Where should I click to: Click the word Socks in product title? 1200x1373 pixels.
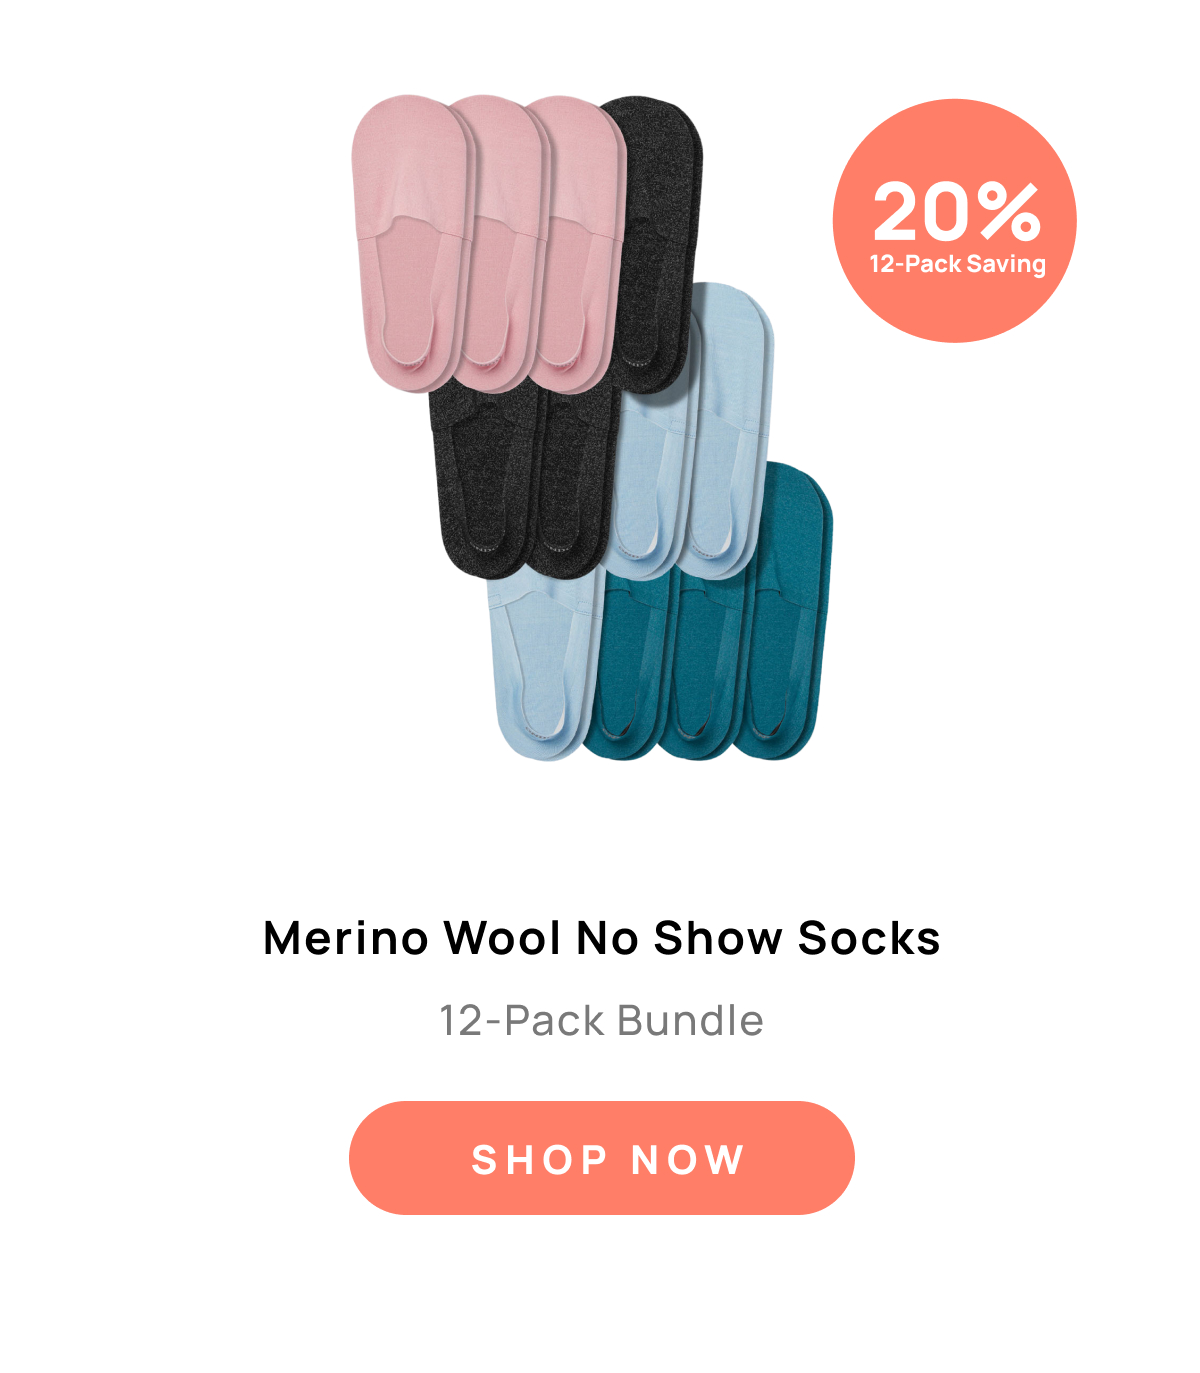(x=869, y=938)
